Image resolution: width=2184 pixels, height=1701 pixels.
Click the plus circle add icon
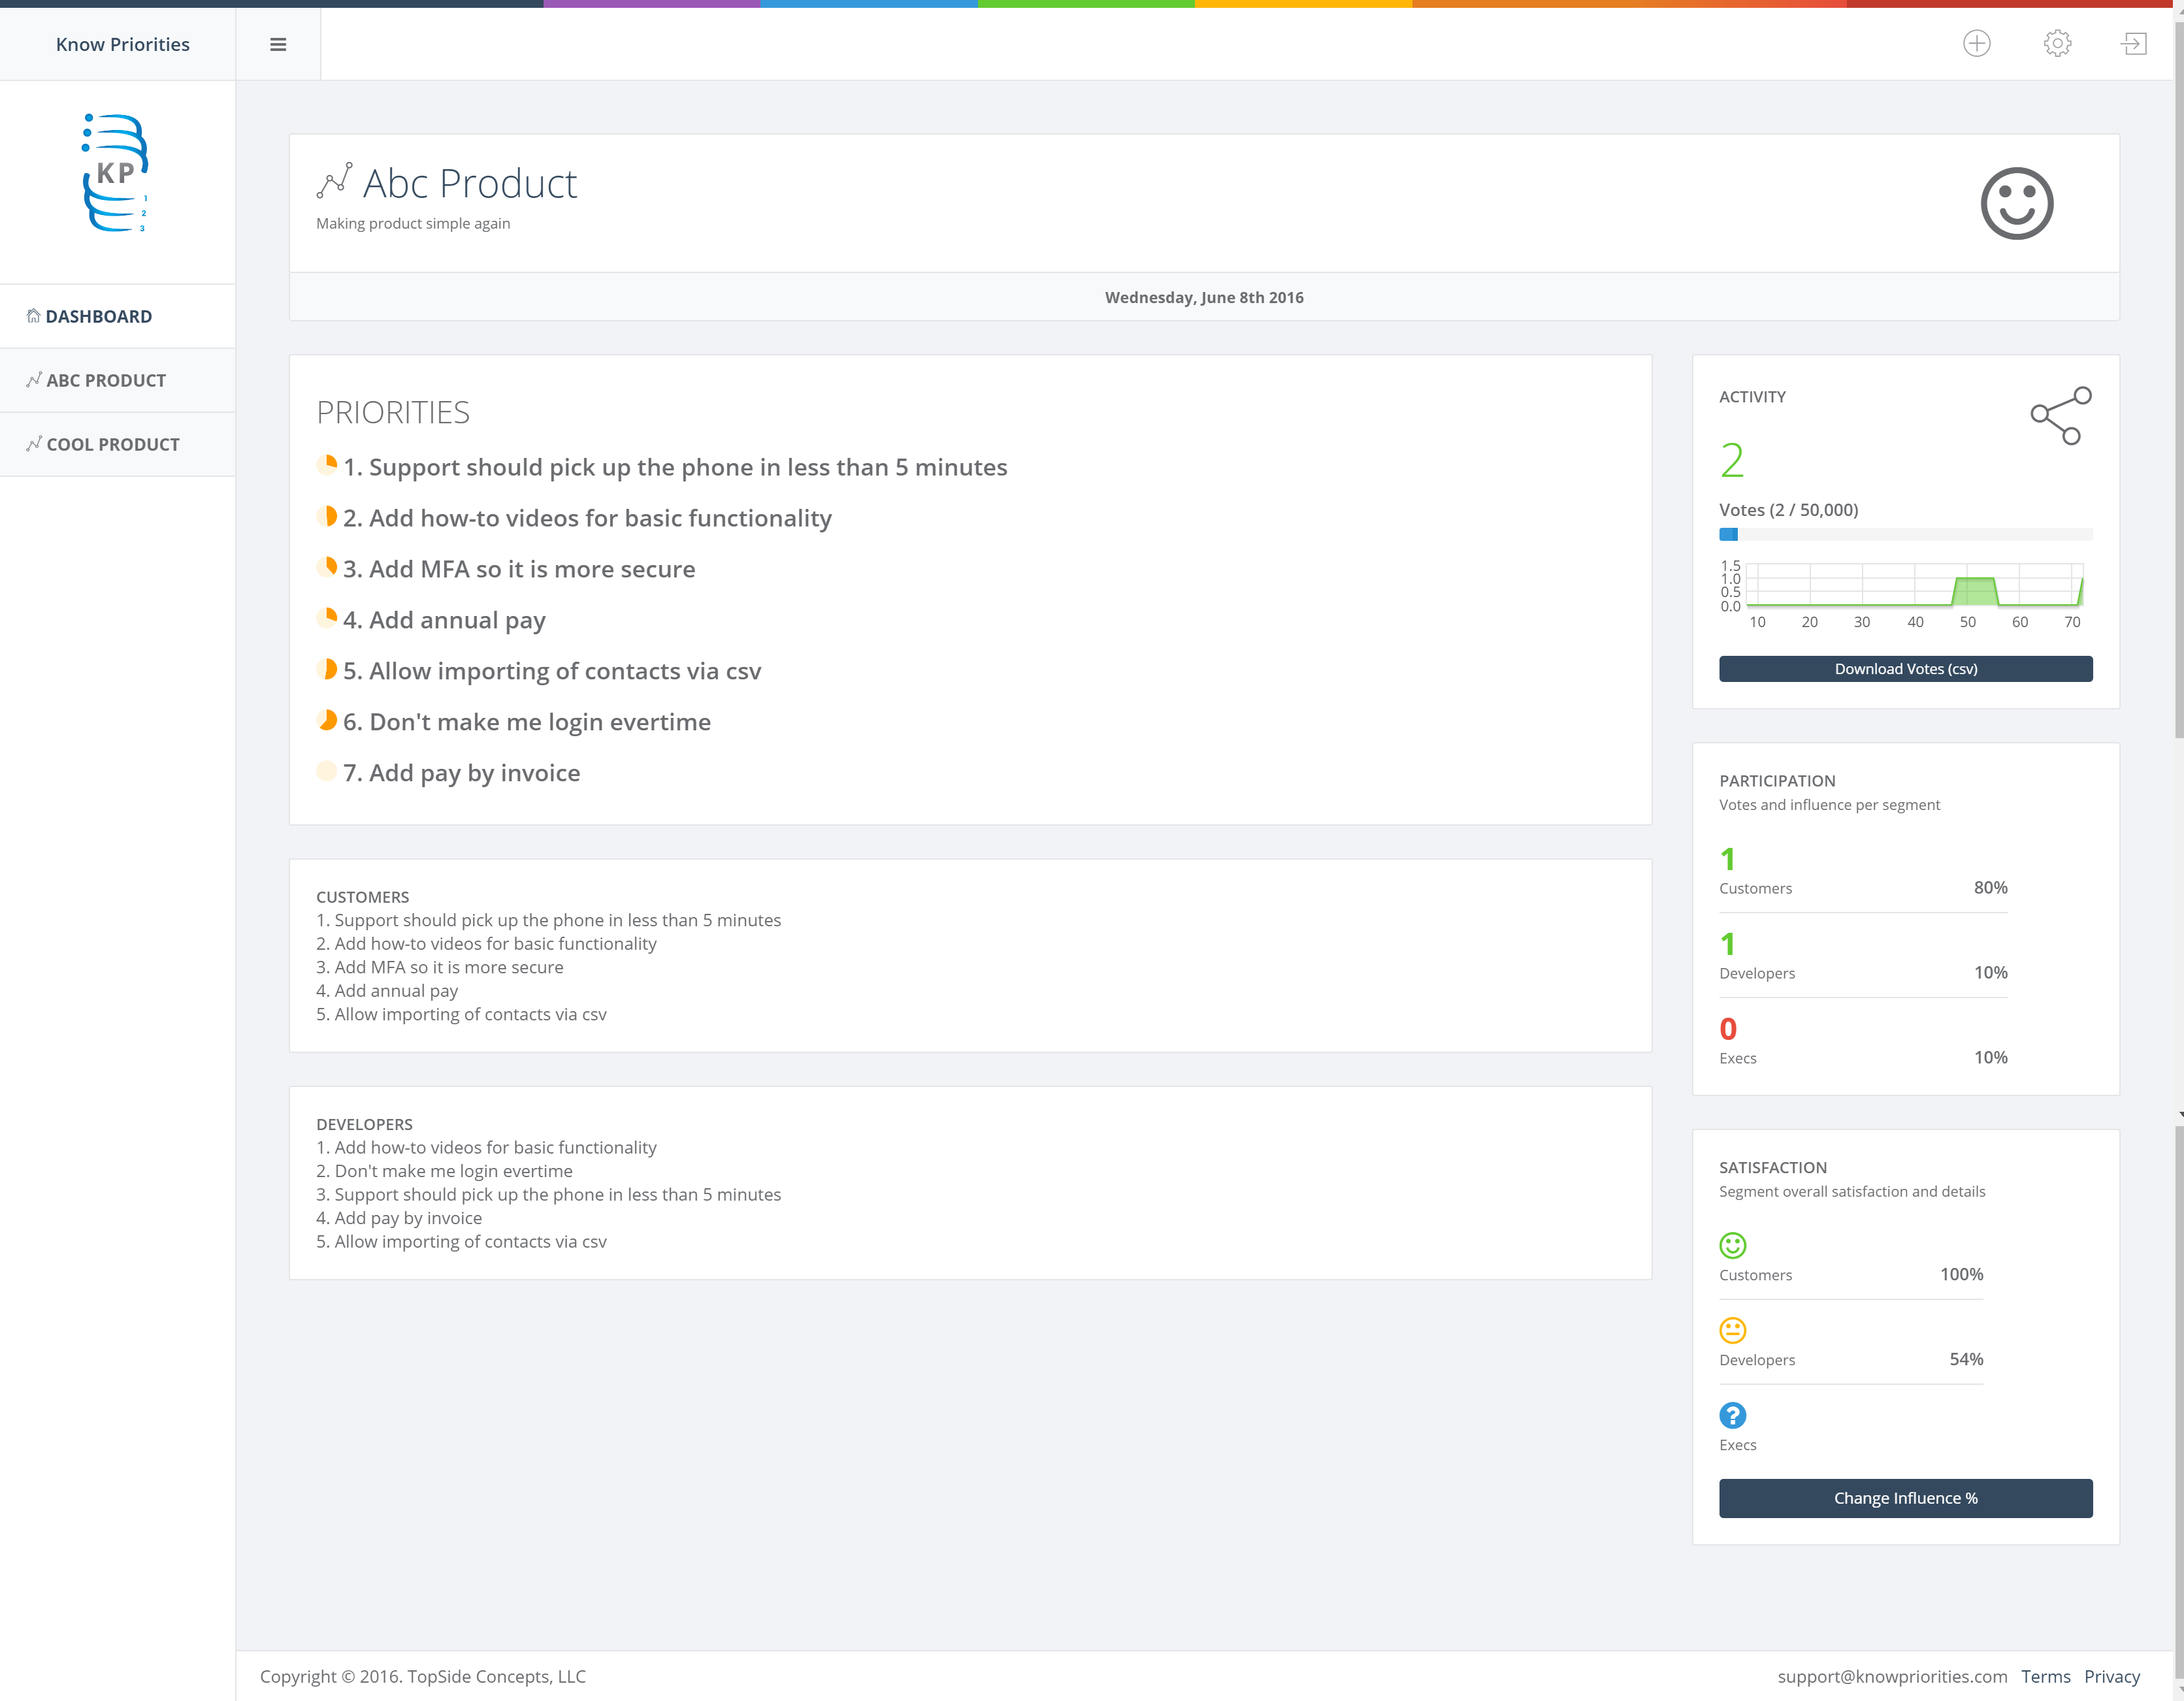[1976, 44]
